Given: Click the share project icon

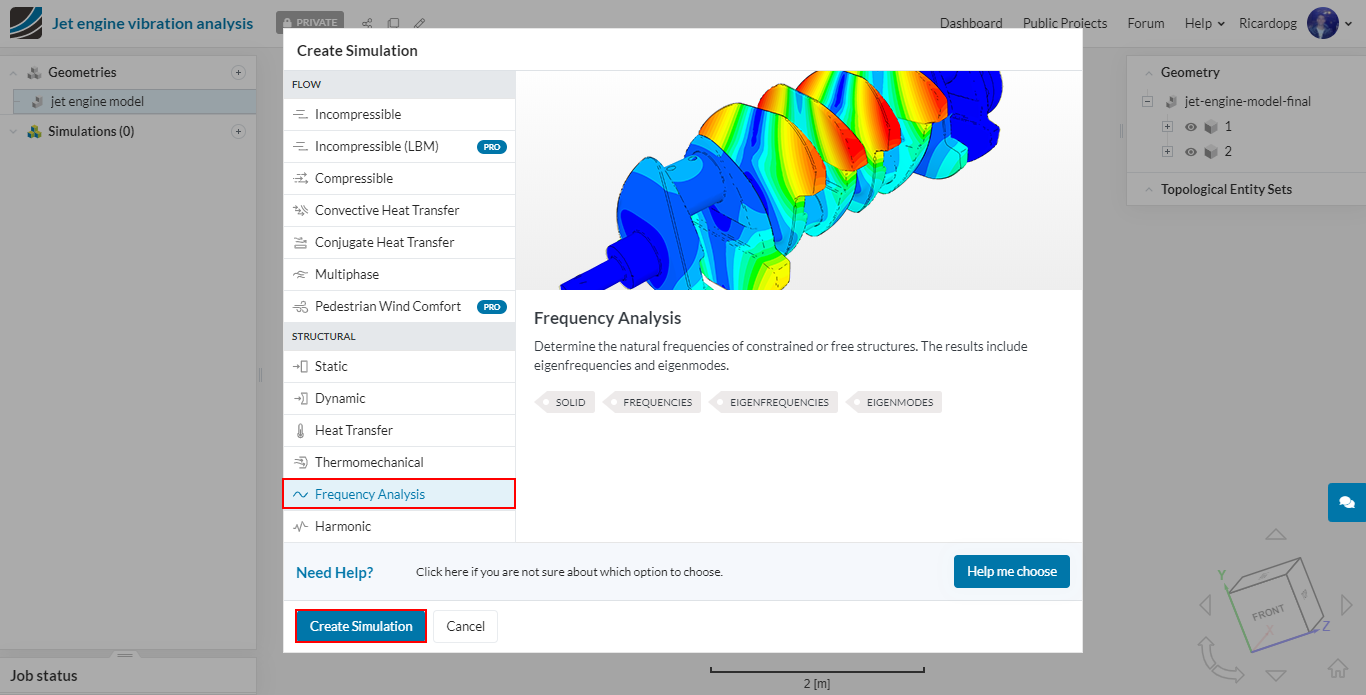Looking at the screenshot, I should tap(367, 23).
